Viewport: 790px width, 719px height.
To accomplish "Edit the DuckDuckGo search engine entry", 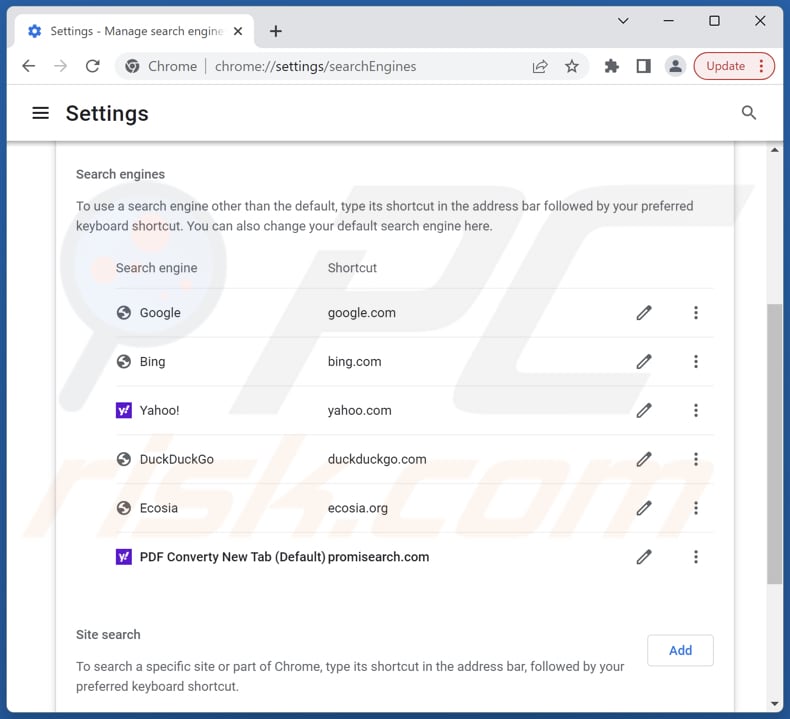I will coord(643,460).
